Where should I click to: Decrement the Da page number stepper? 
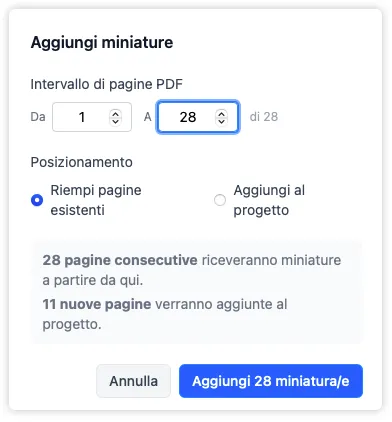point(115,121)
